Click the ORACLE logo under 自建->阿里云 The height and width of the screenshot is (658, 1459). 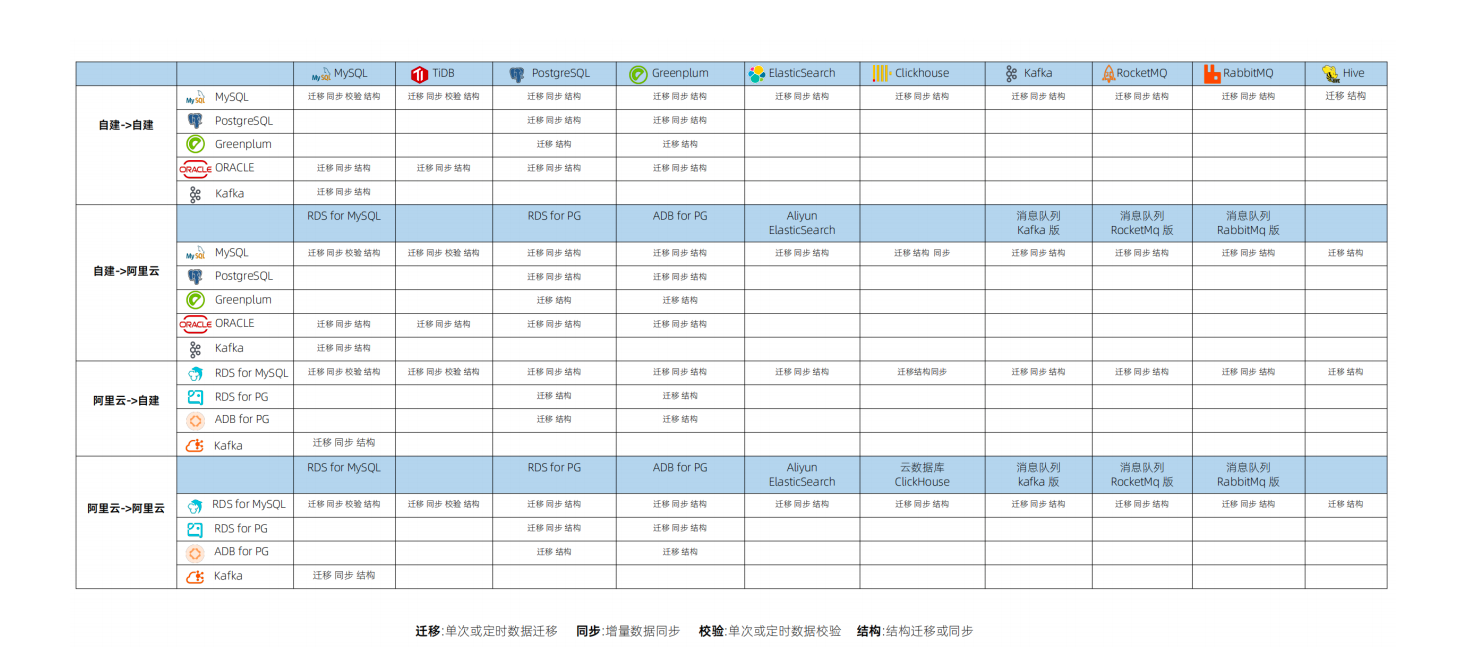(x=195, y=325)
